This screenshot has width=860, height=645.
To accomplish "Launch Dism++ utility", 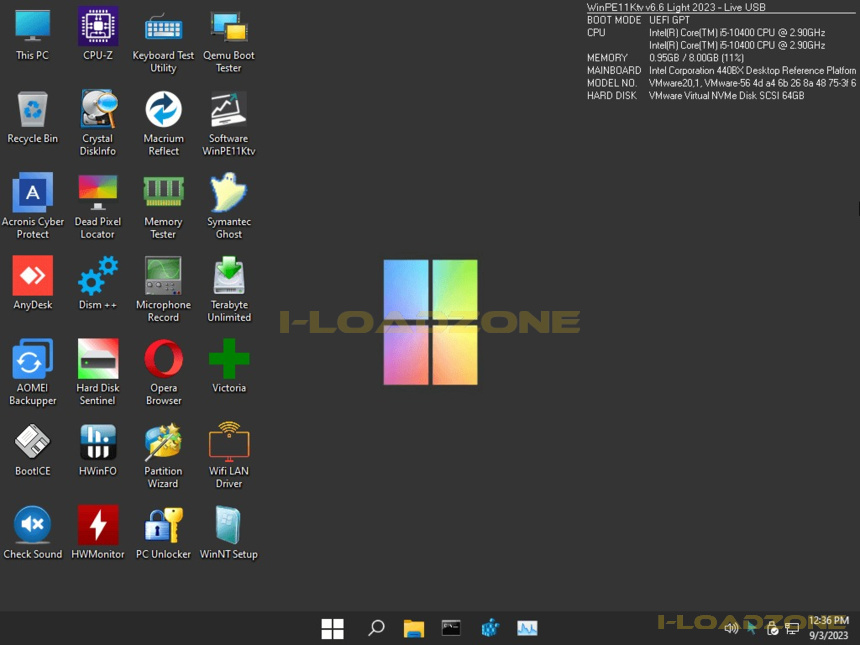I will (98, 283).
